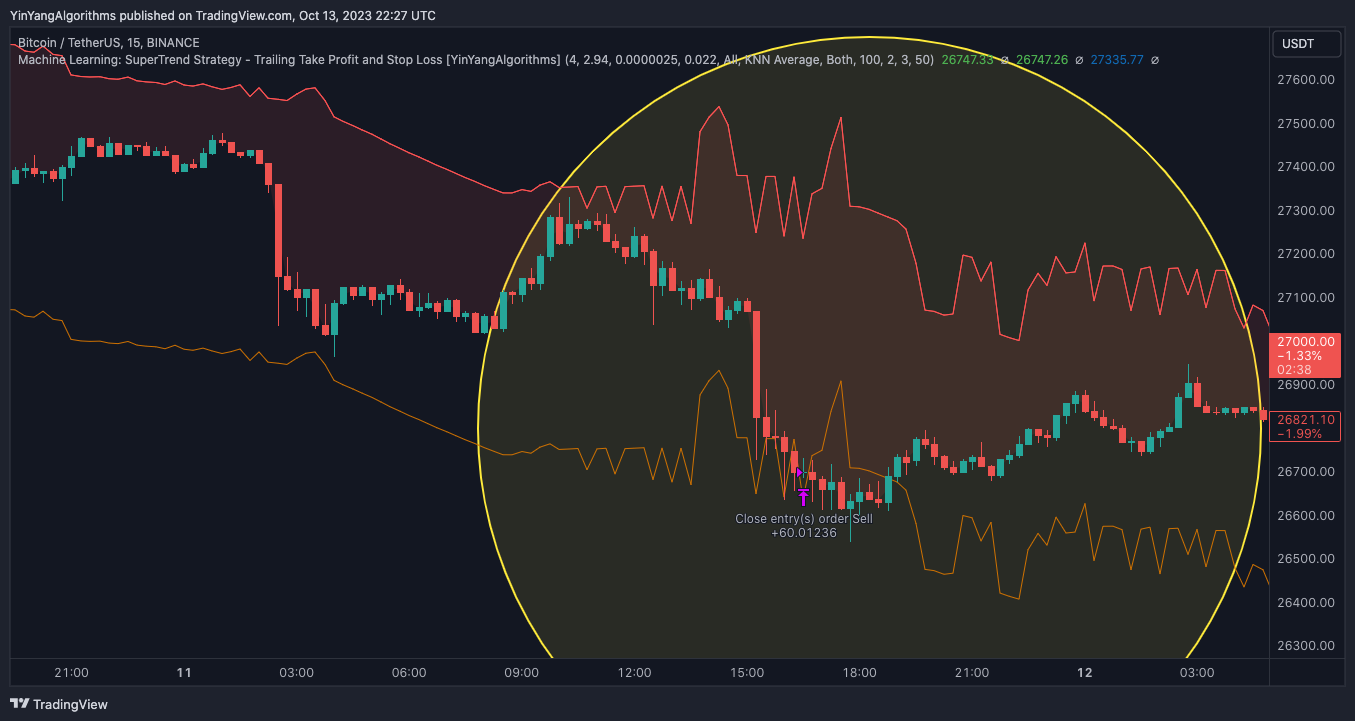Click the 21:00 label before date 12

click(972, 672)
